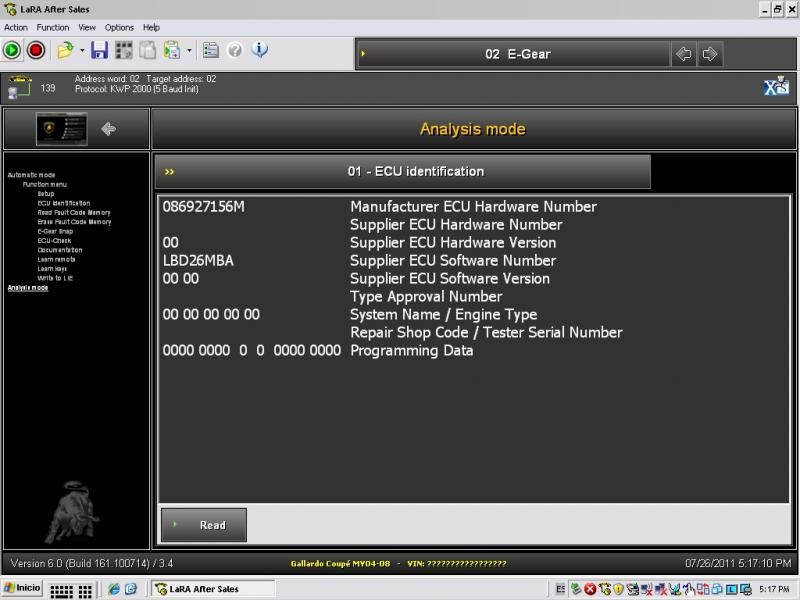This screenshot has height=600, width=800.
Task: Click the open folder icon in toolbar
Action: click(65, 50)
